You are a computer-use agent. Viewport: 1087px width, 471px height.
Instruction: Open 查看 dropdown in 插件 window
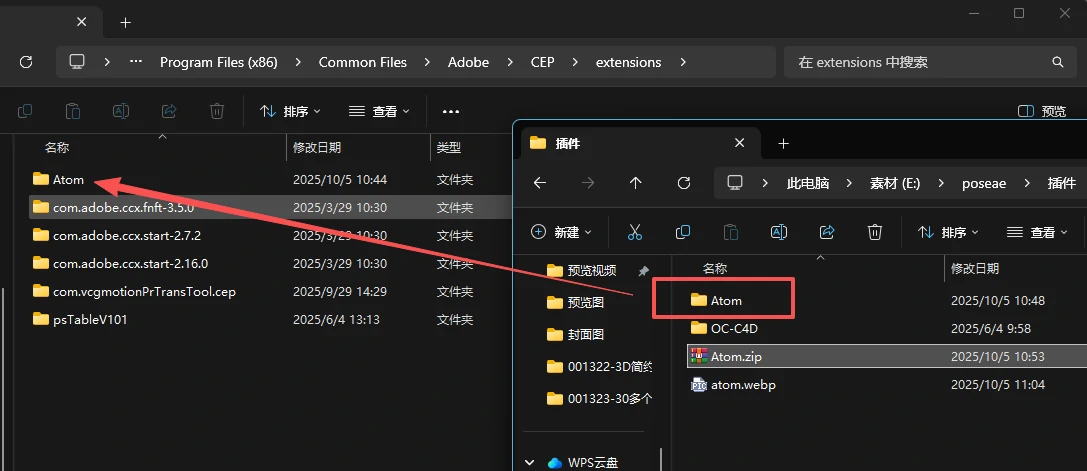pyautogui.click(x=1037, y=232)
